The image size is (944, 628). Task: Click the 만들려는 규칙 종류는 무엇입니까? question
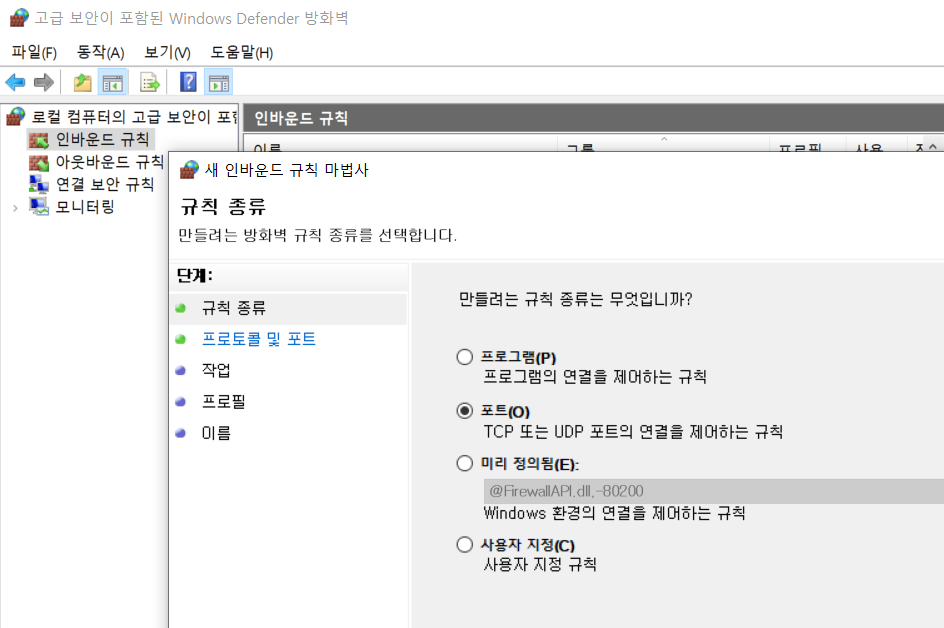(x=576, y=299)
